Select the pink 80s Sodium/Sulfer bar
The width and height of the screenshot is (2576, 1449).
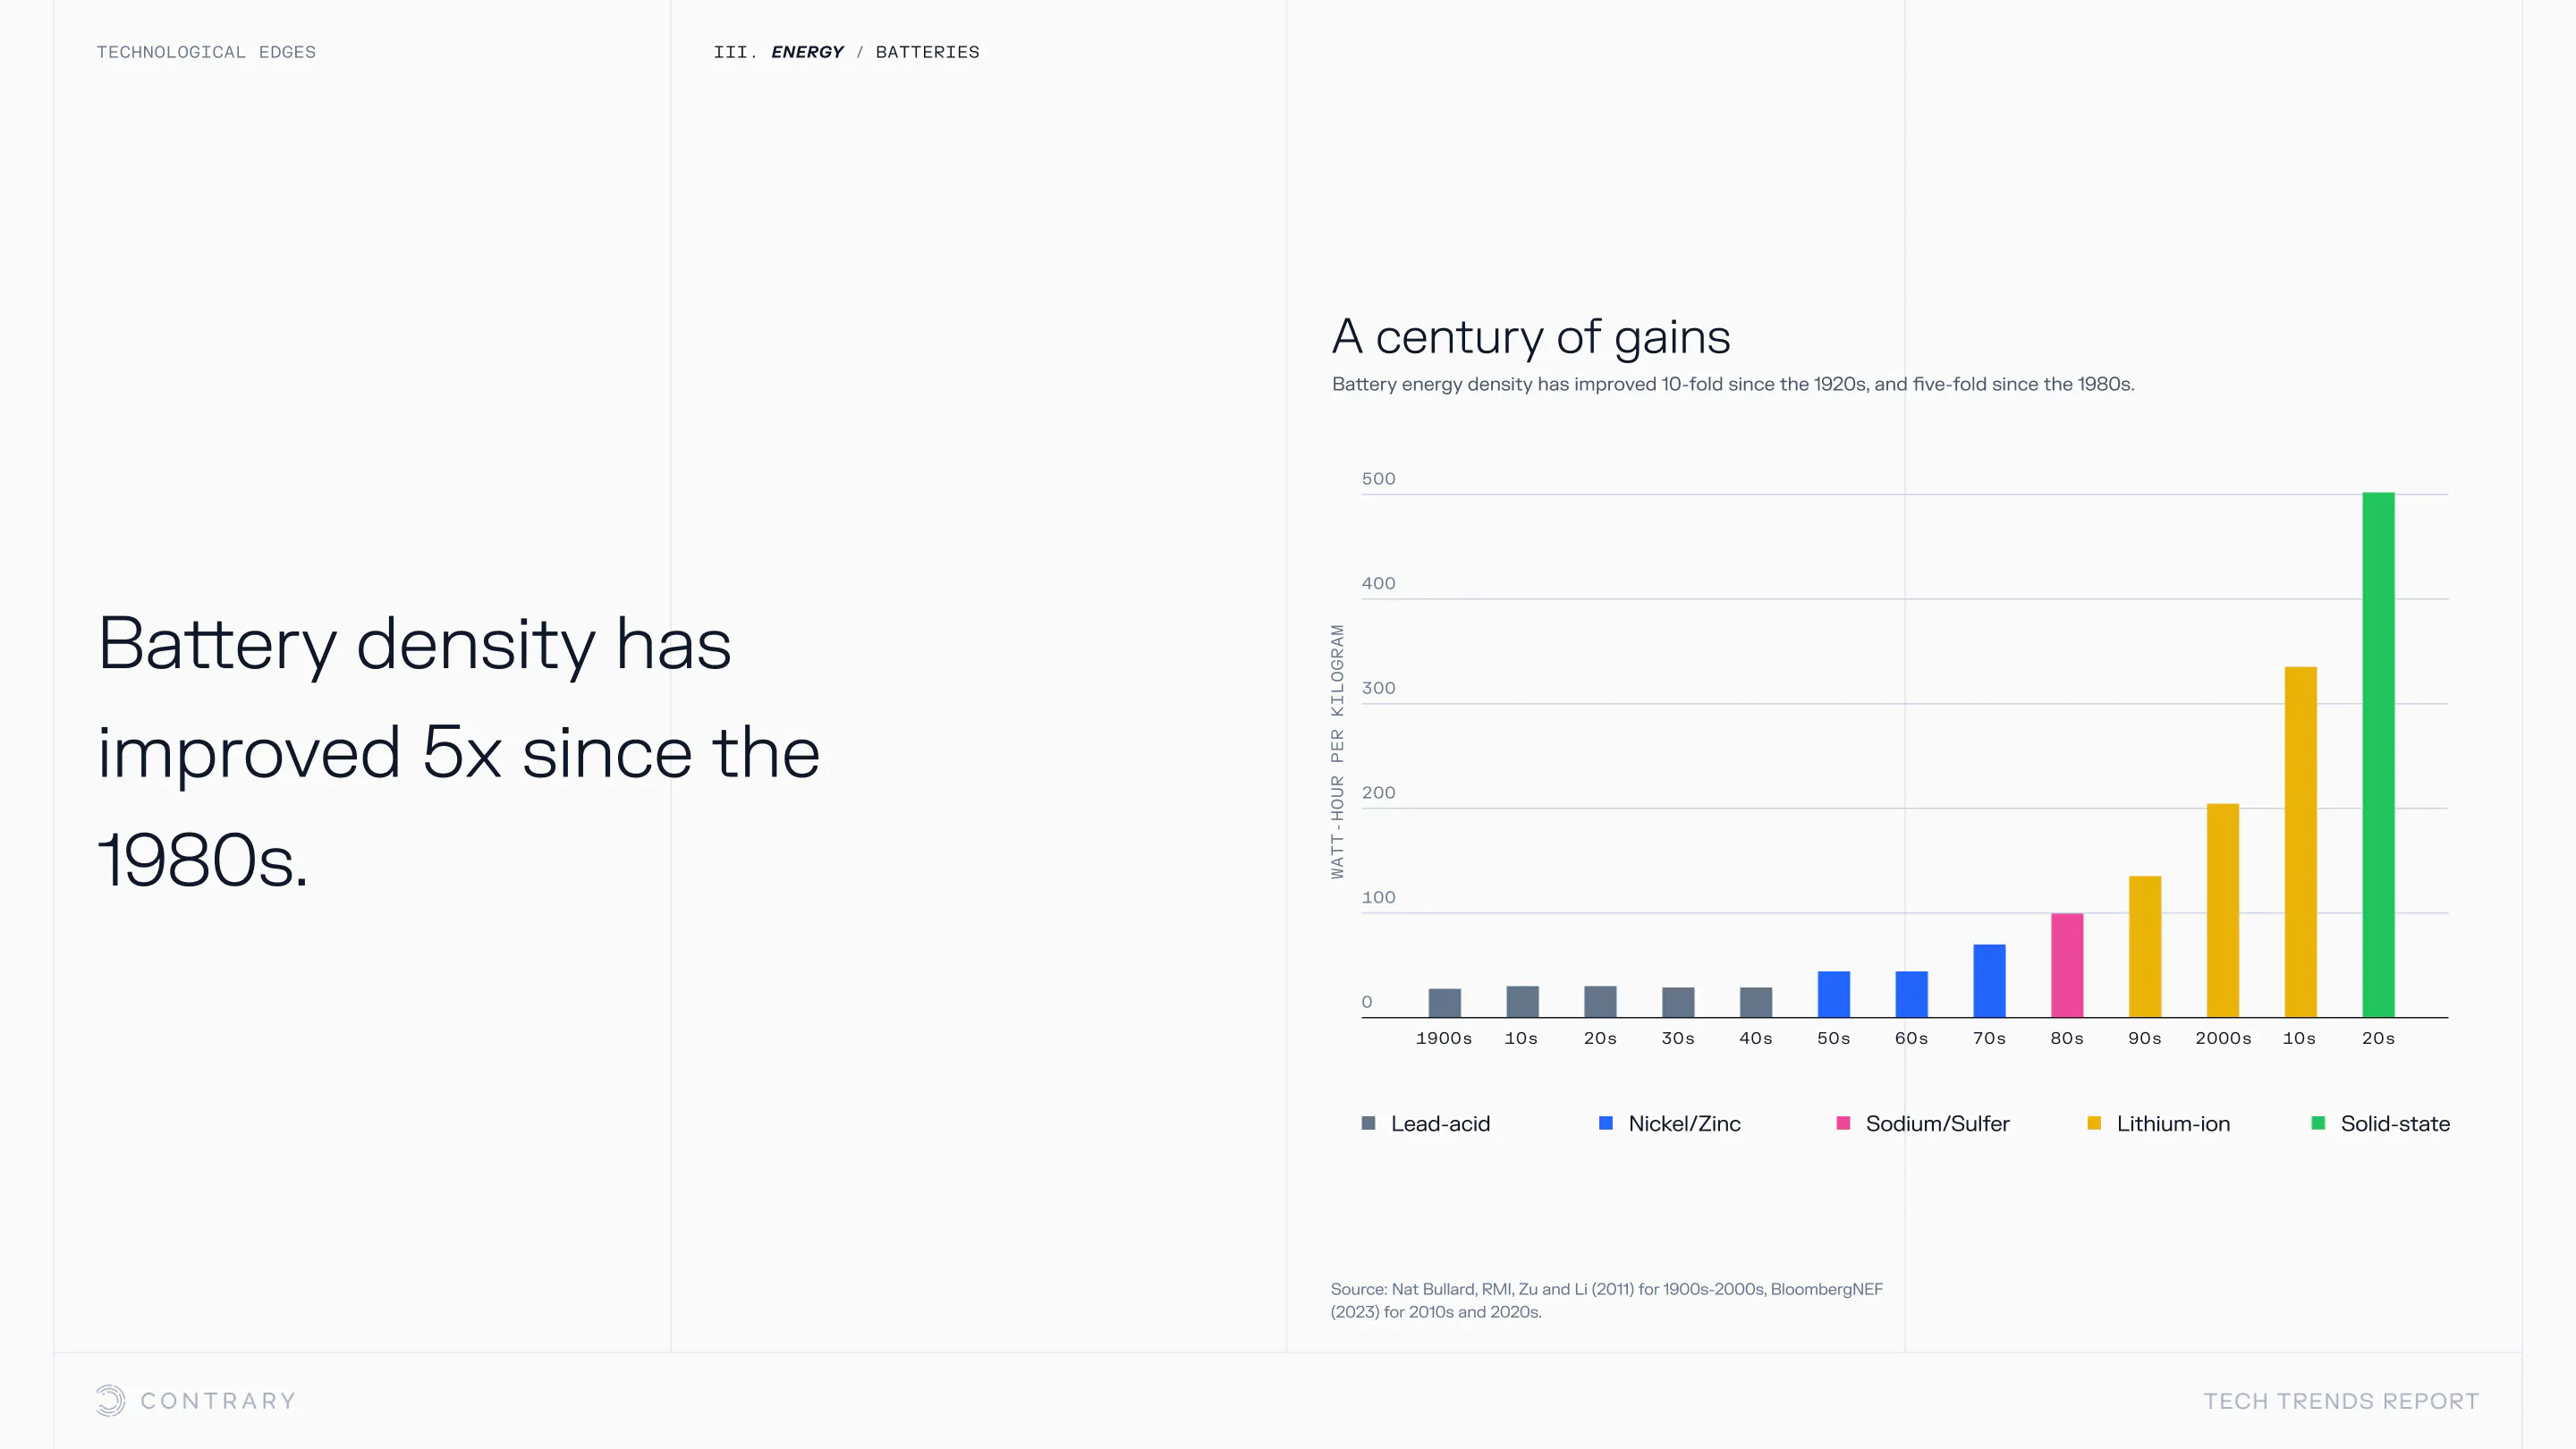pos(2066,965)
